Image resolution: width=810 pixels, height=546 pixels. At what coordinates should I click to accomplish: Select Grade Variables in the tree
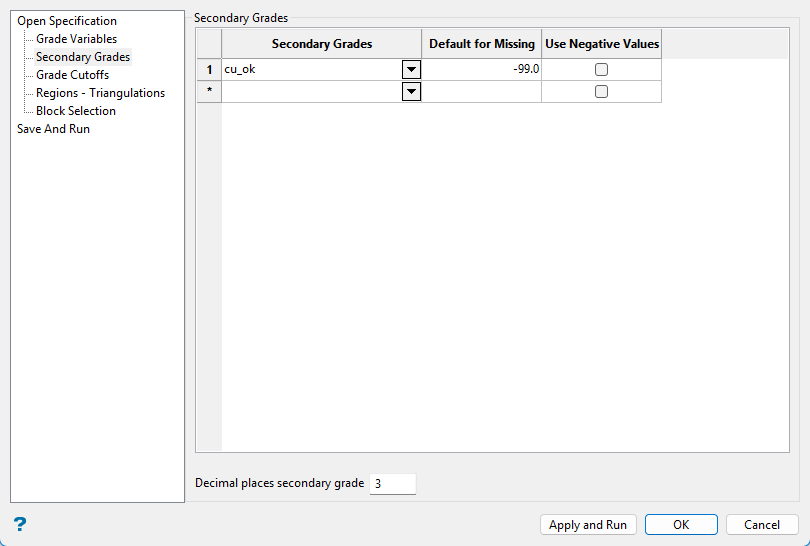point(76,39)
